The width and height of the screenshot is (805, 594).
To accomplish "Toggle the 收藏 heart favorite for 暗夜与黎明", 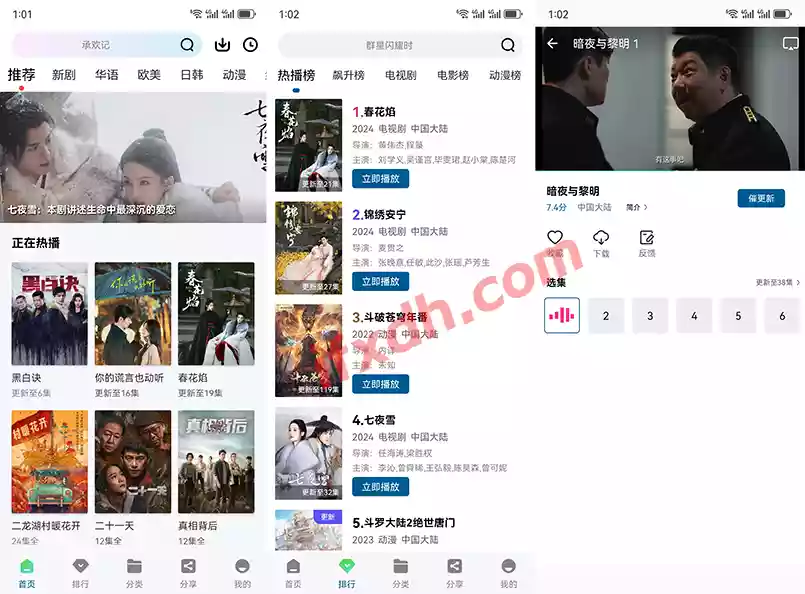I will pos(555,238).
